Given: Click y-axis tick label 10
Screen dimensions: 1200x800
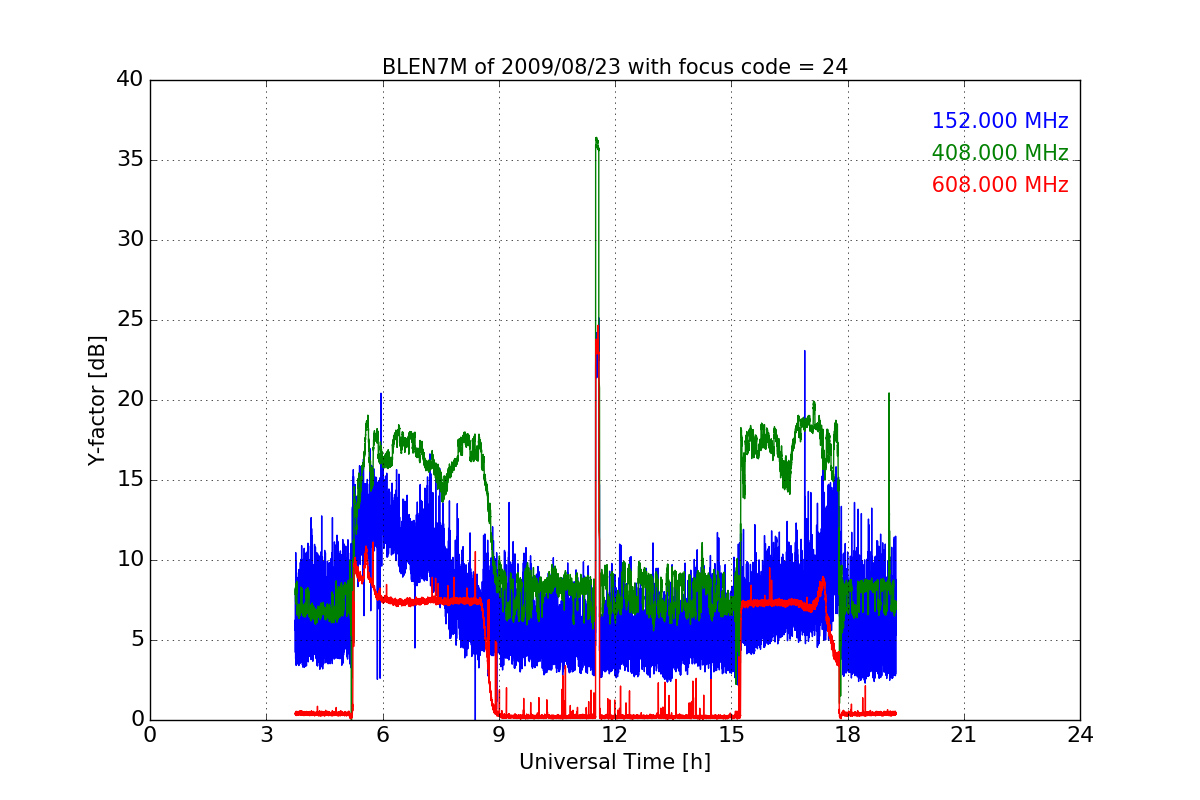Looking at the screenshot, I should tap(130, 560).
